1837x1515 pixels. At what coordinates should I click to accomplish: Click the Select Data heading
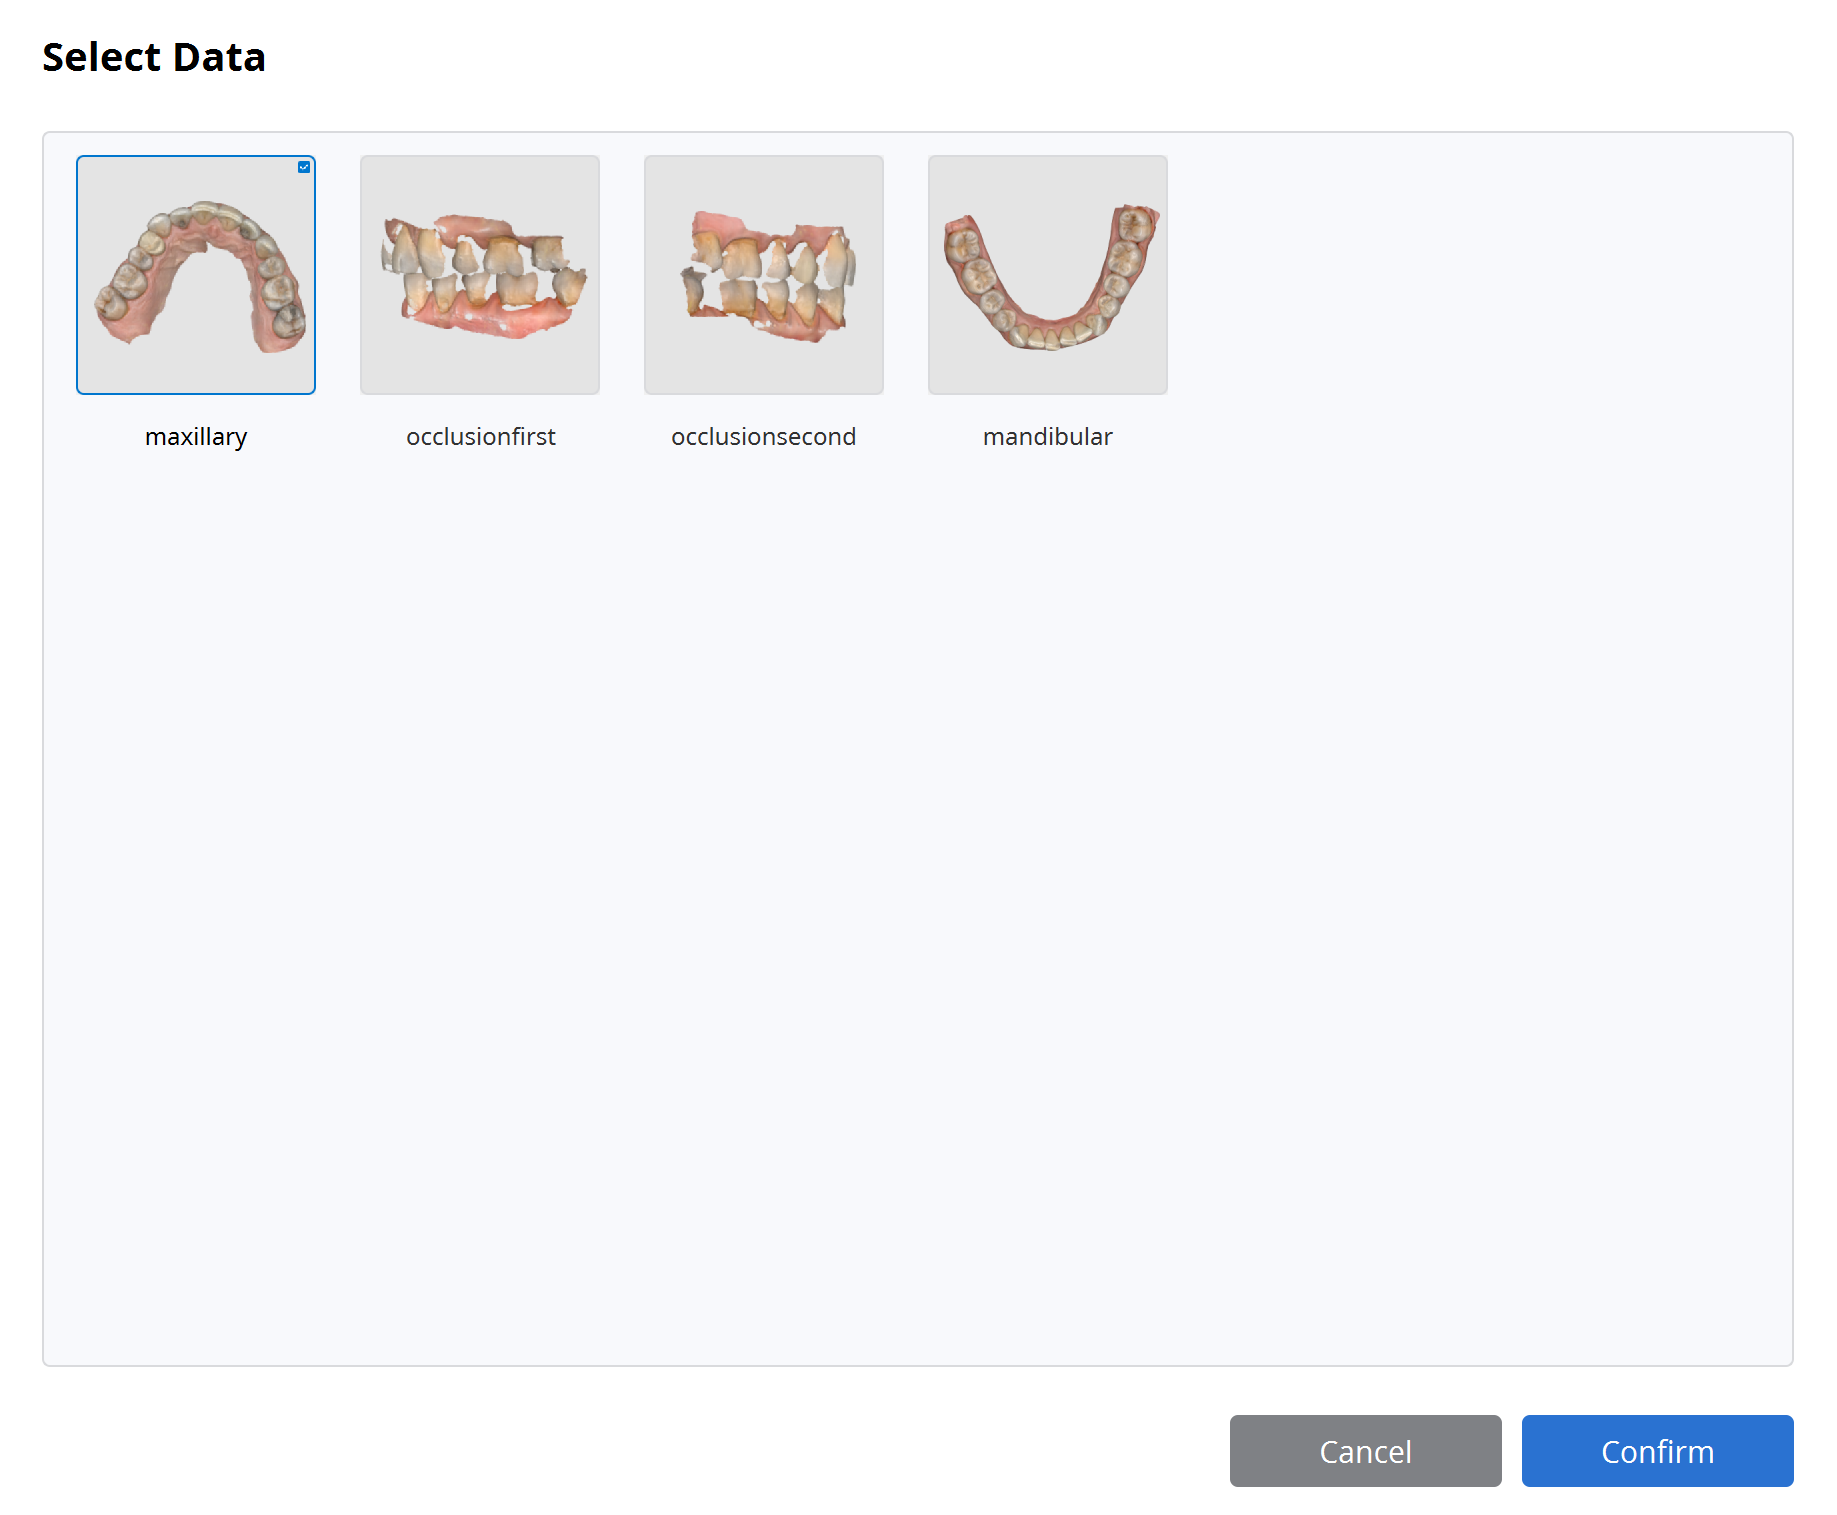point(154,57)
